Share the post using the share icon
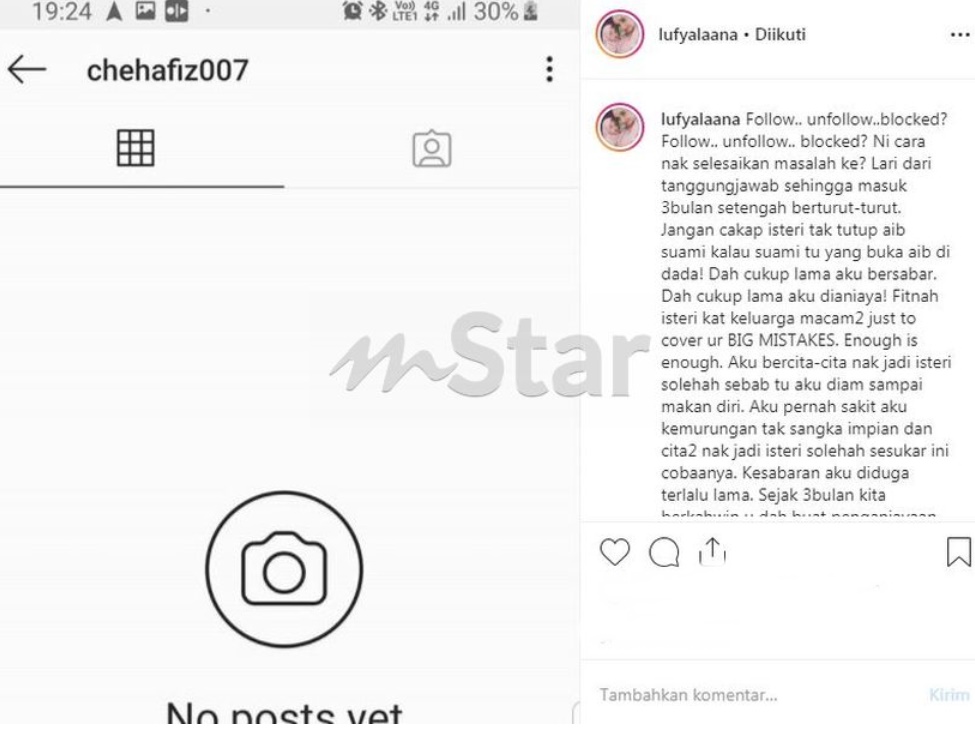 [712, 551]
